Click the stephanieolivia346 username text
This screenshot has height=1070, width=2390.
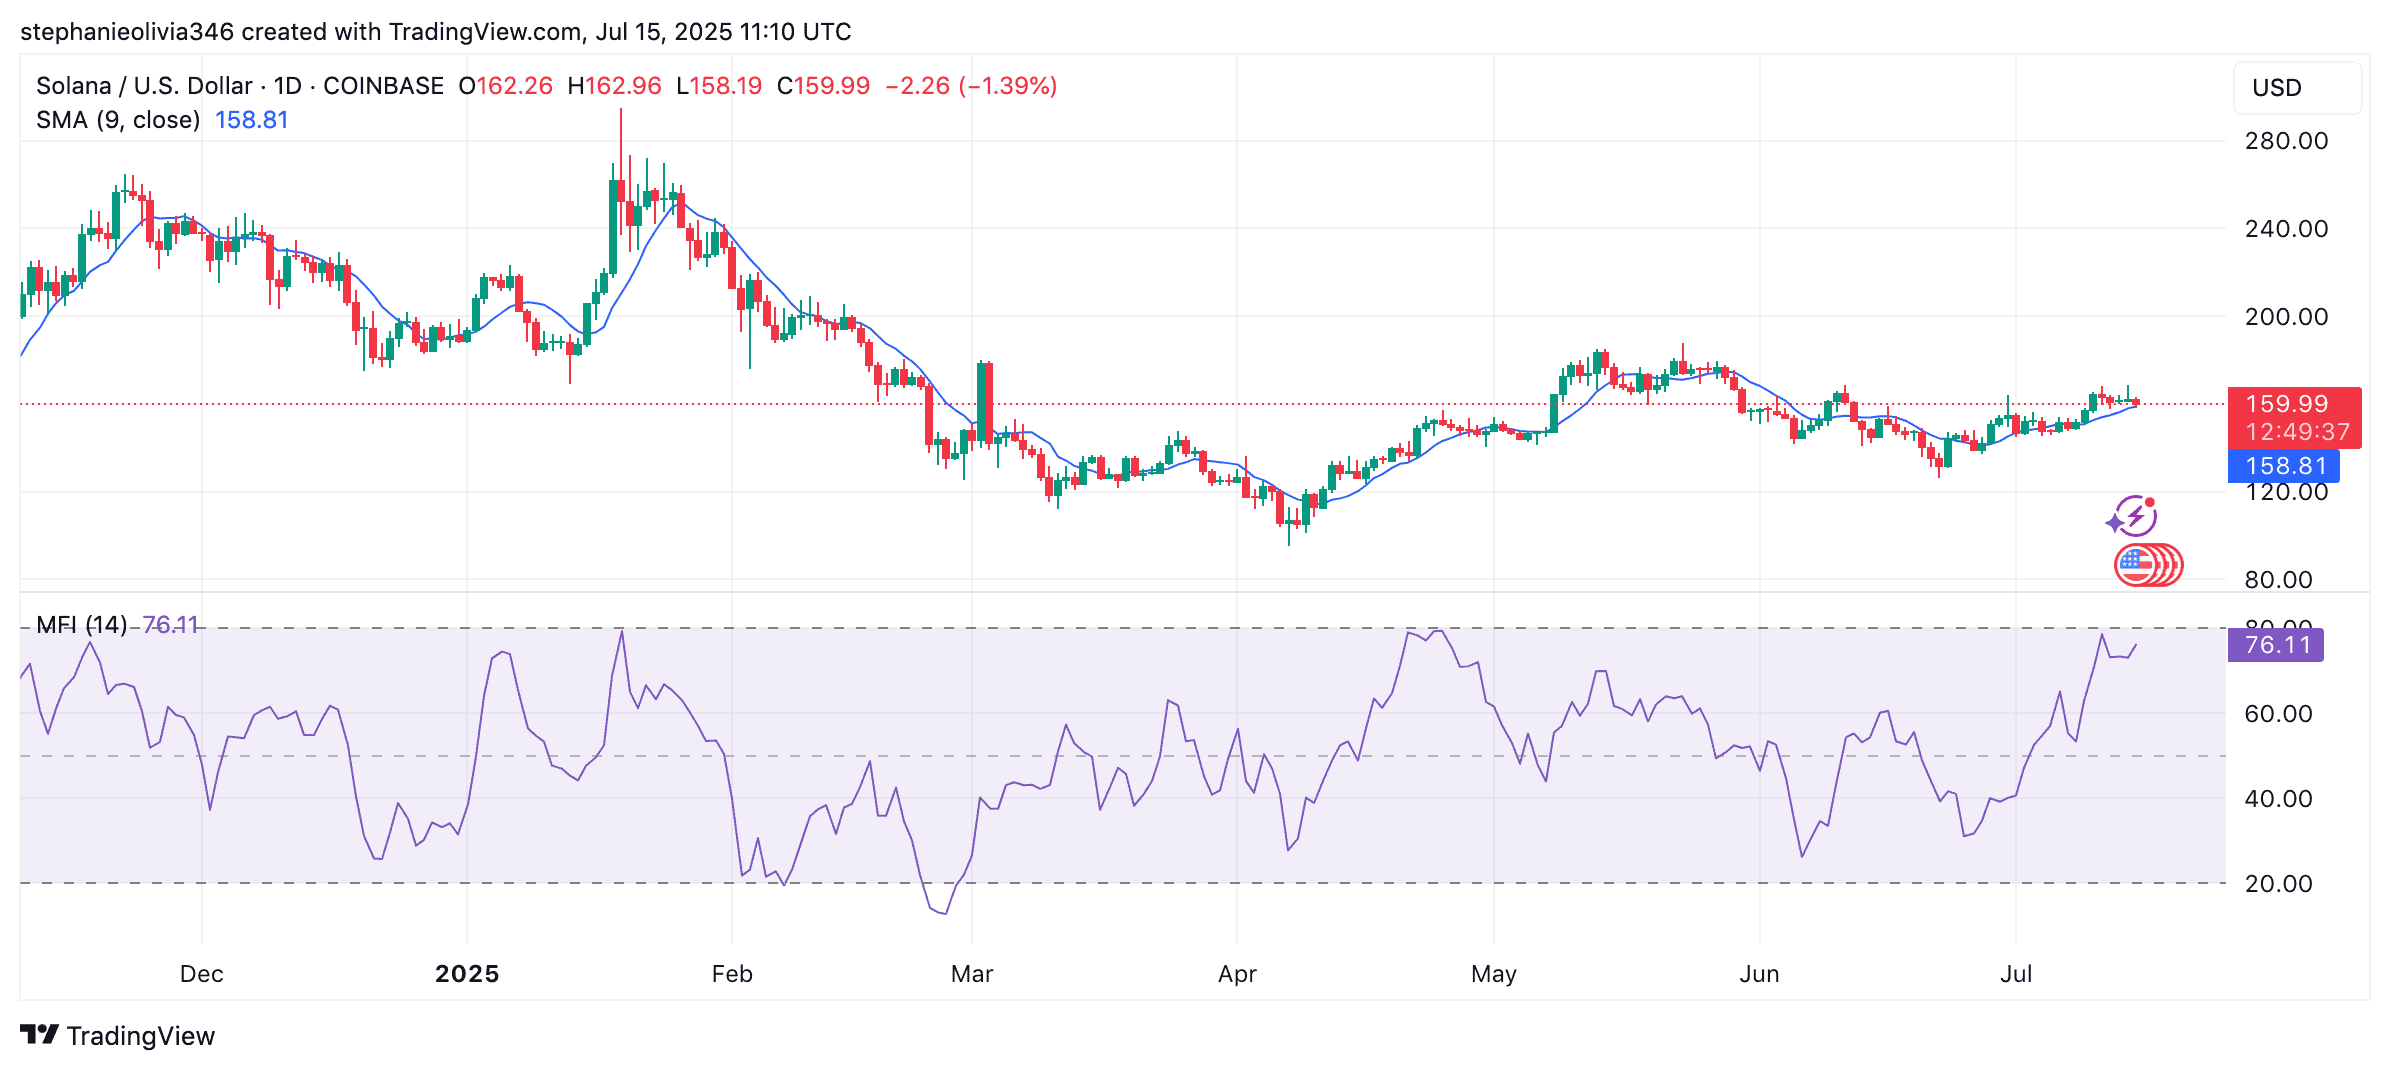tap(126, 31)
